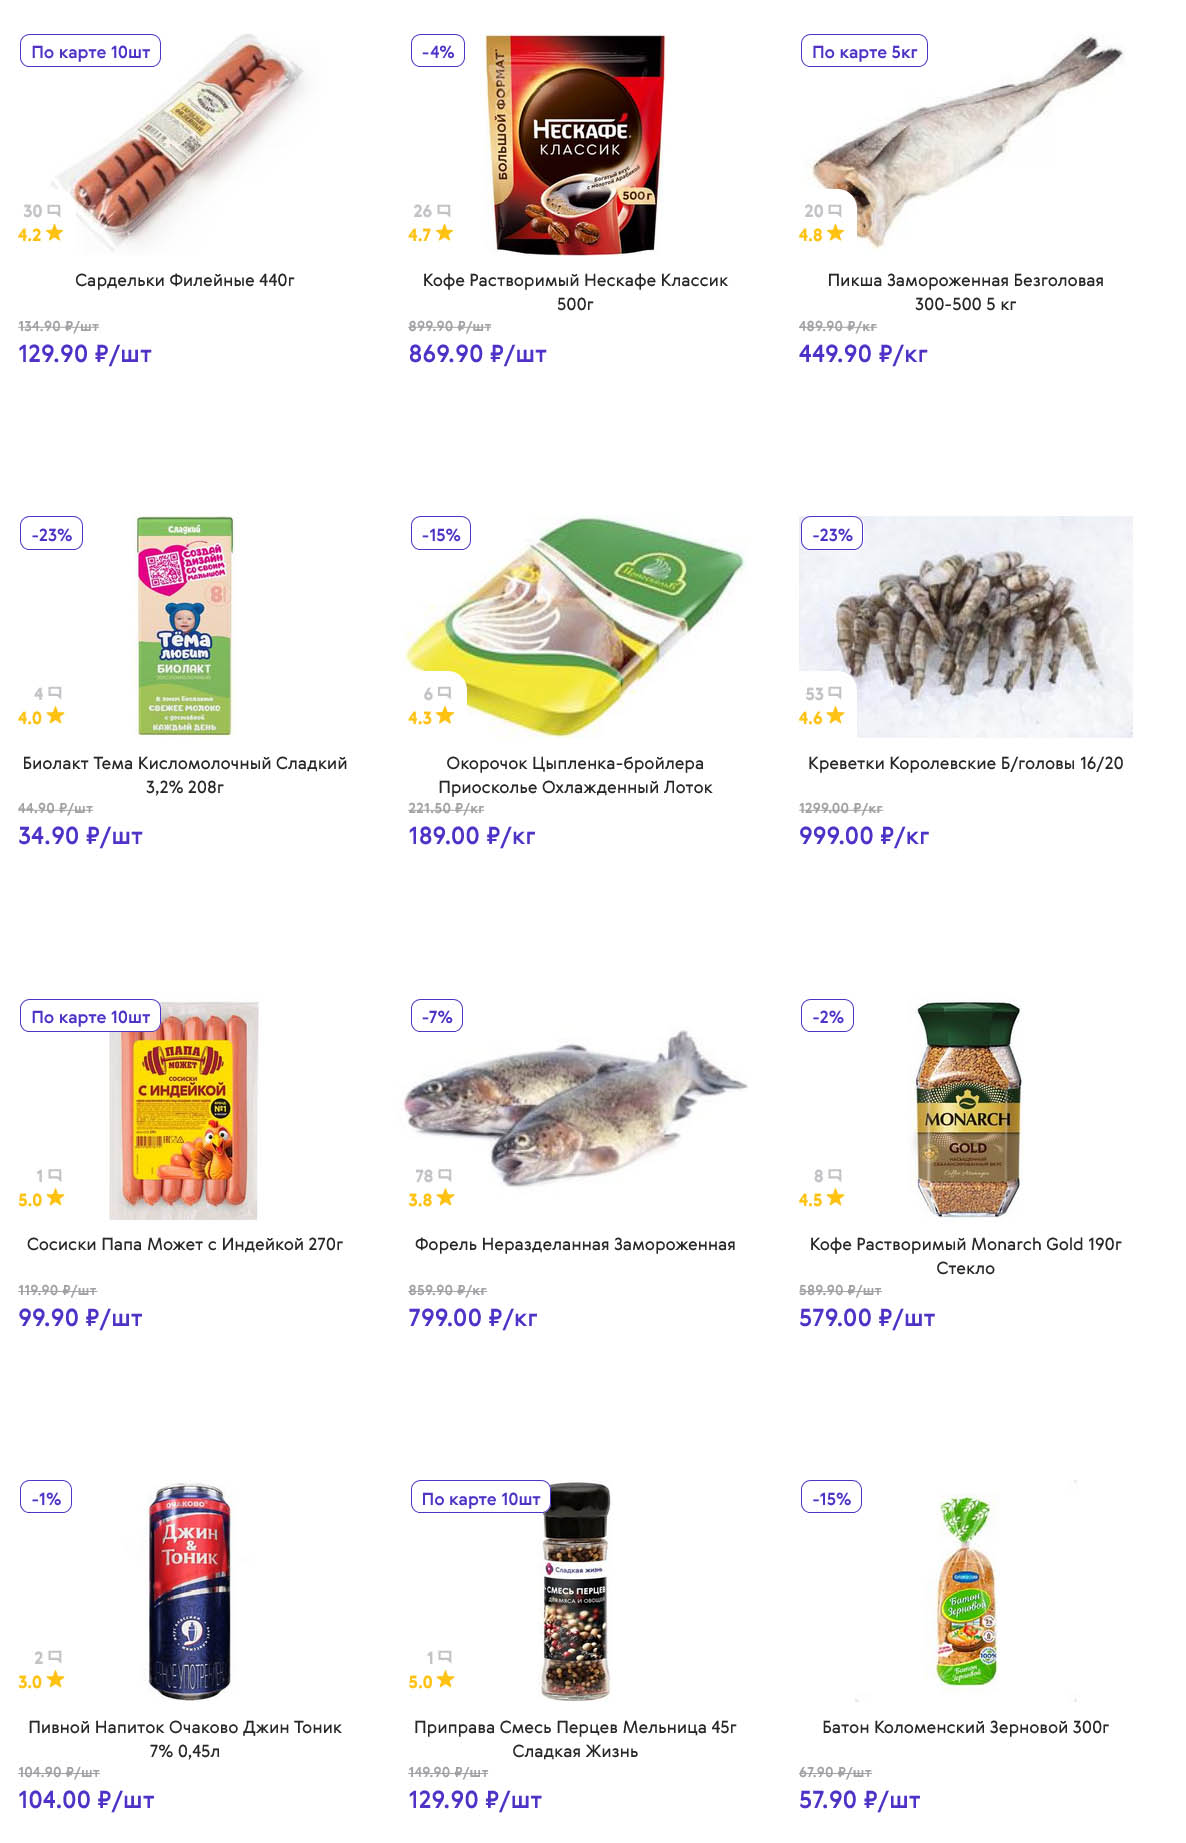Viewport: 1186px width, 1843px height.
Task: Open reviews icon for Пикша Замороженная
Action: pyautogui.click(x=835, y=211)
